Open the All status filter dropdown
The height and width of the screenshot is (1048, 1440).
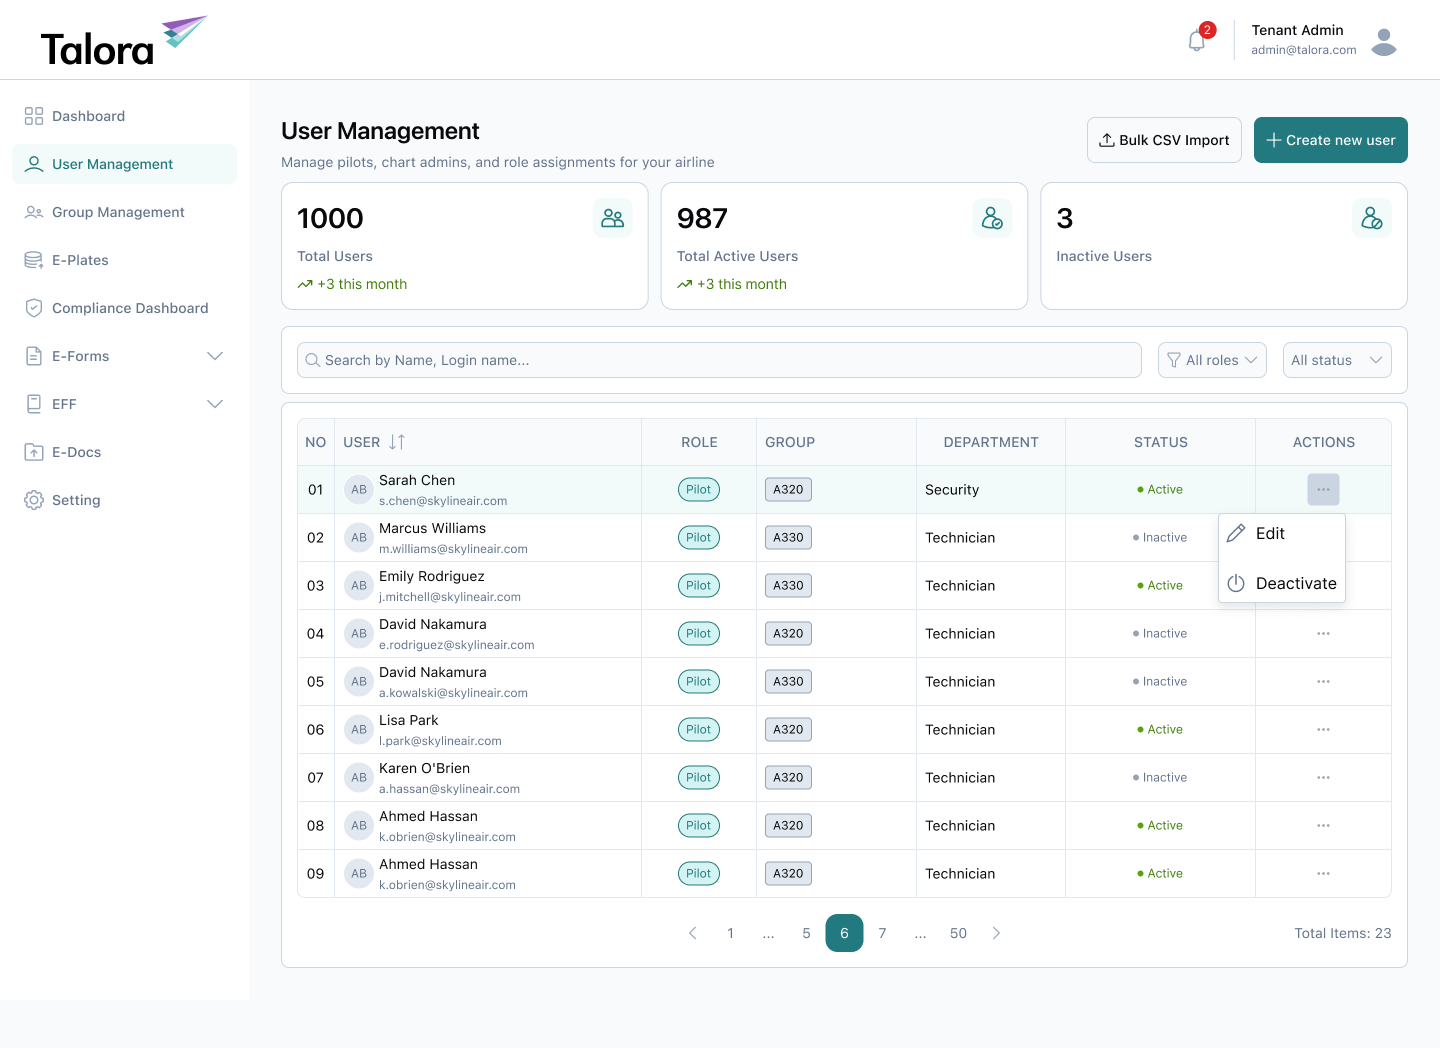pyautogui.click(x=1337, y=360)
